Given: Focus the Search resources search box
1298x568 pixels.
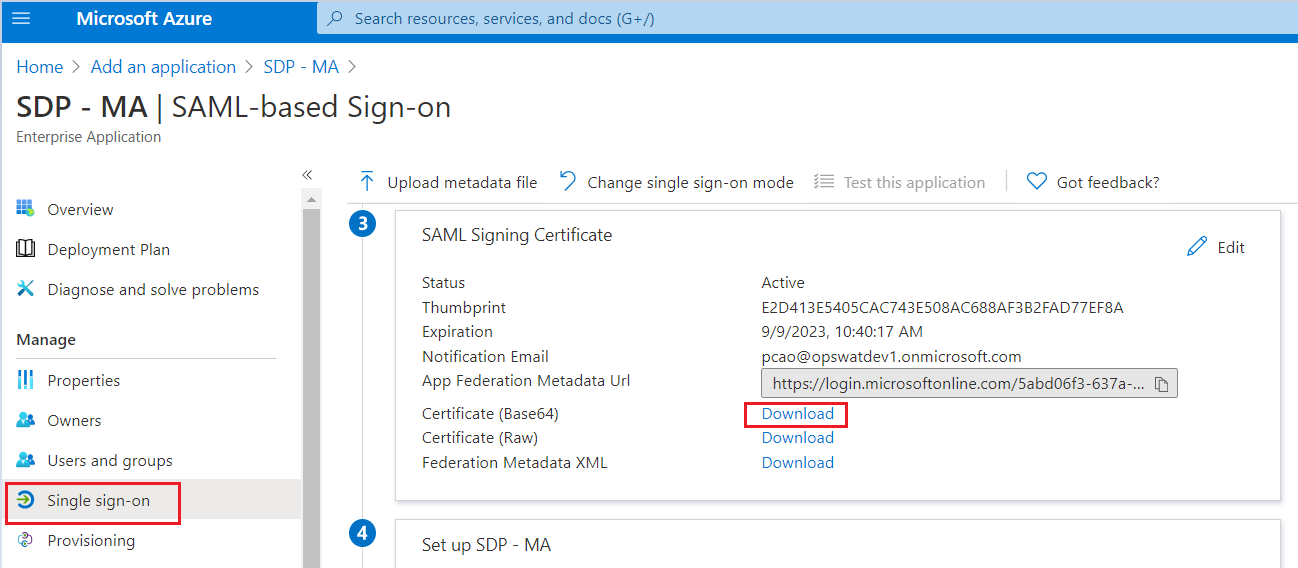Looking at the screenshot, I should [700, 19].
